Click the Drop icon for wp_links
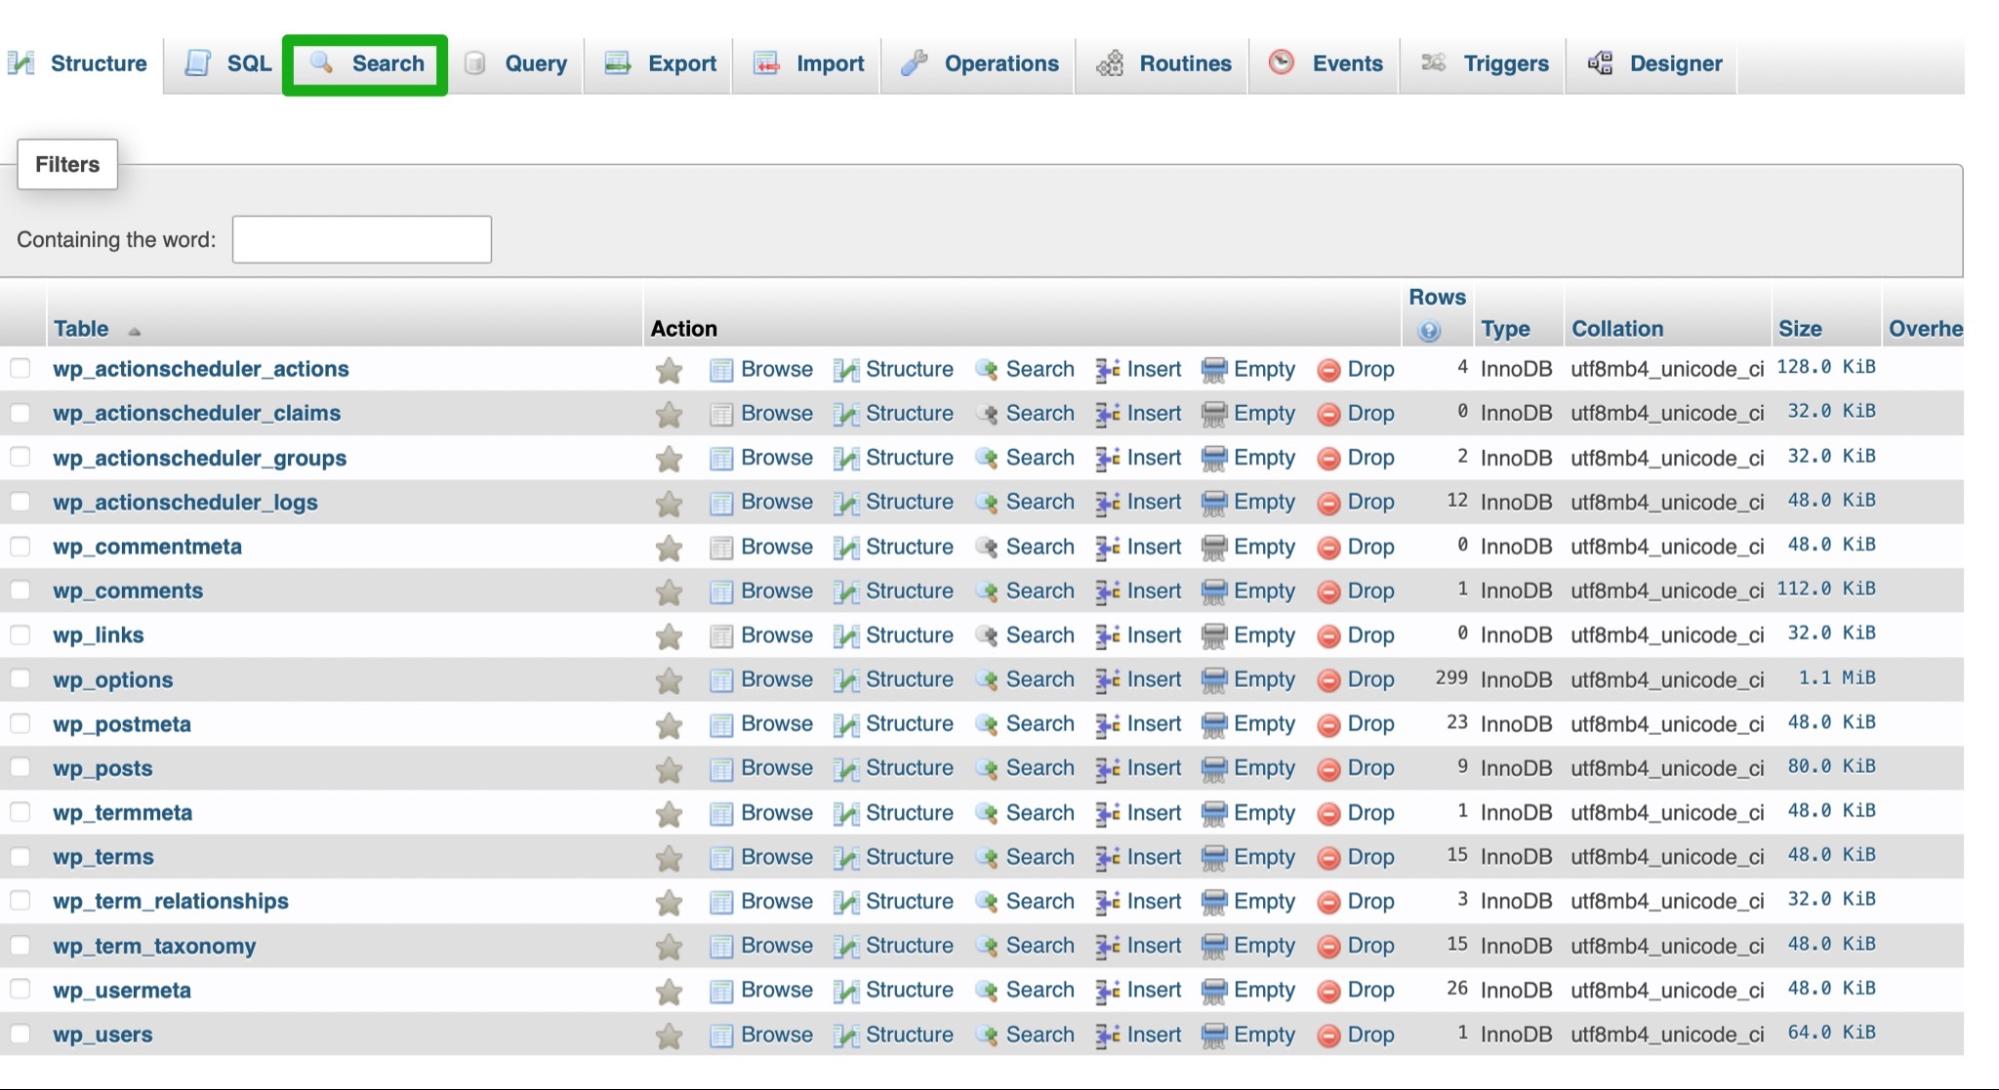 [x=1327, y=635]
